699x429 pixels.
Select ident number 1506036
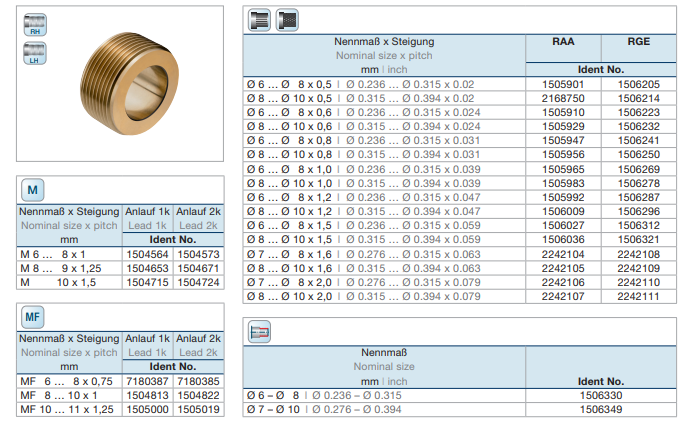pyautogui.click(x=563, y=239)
